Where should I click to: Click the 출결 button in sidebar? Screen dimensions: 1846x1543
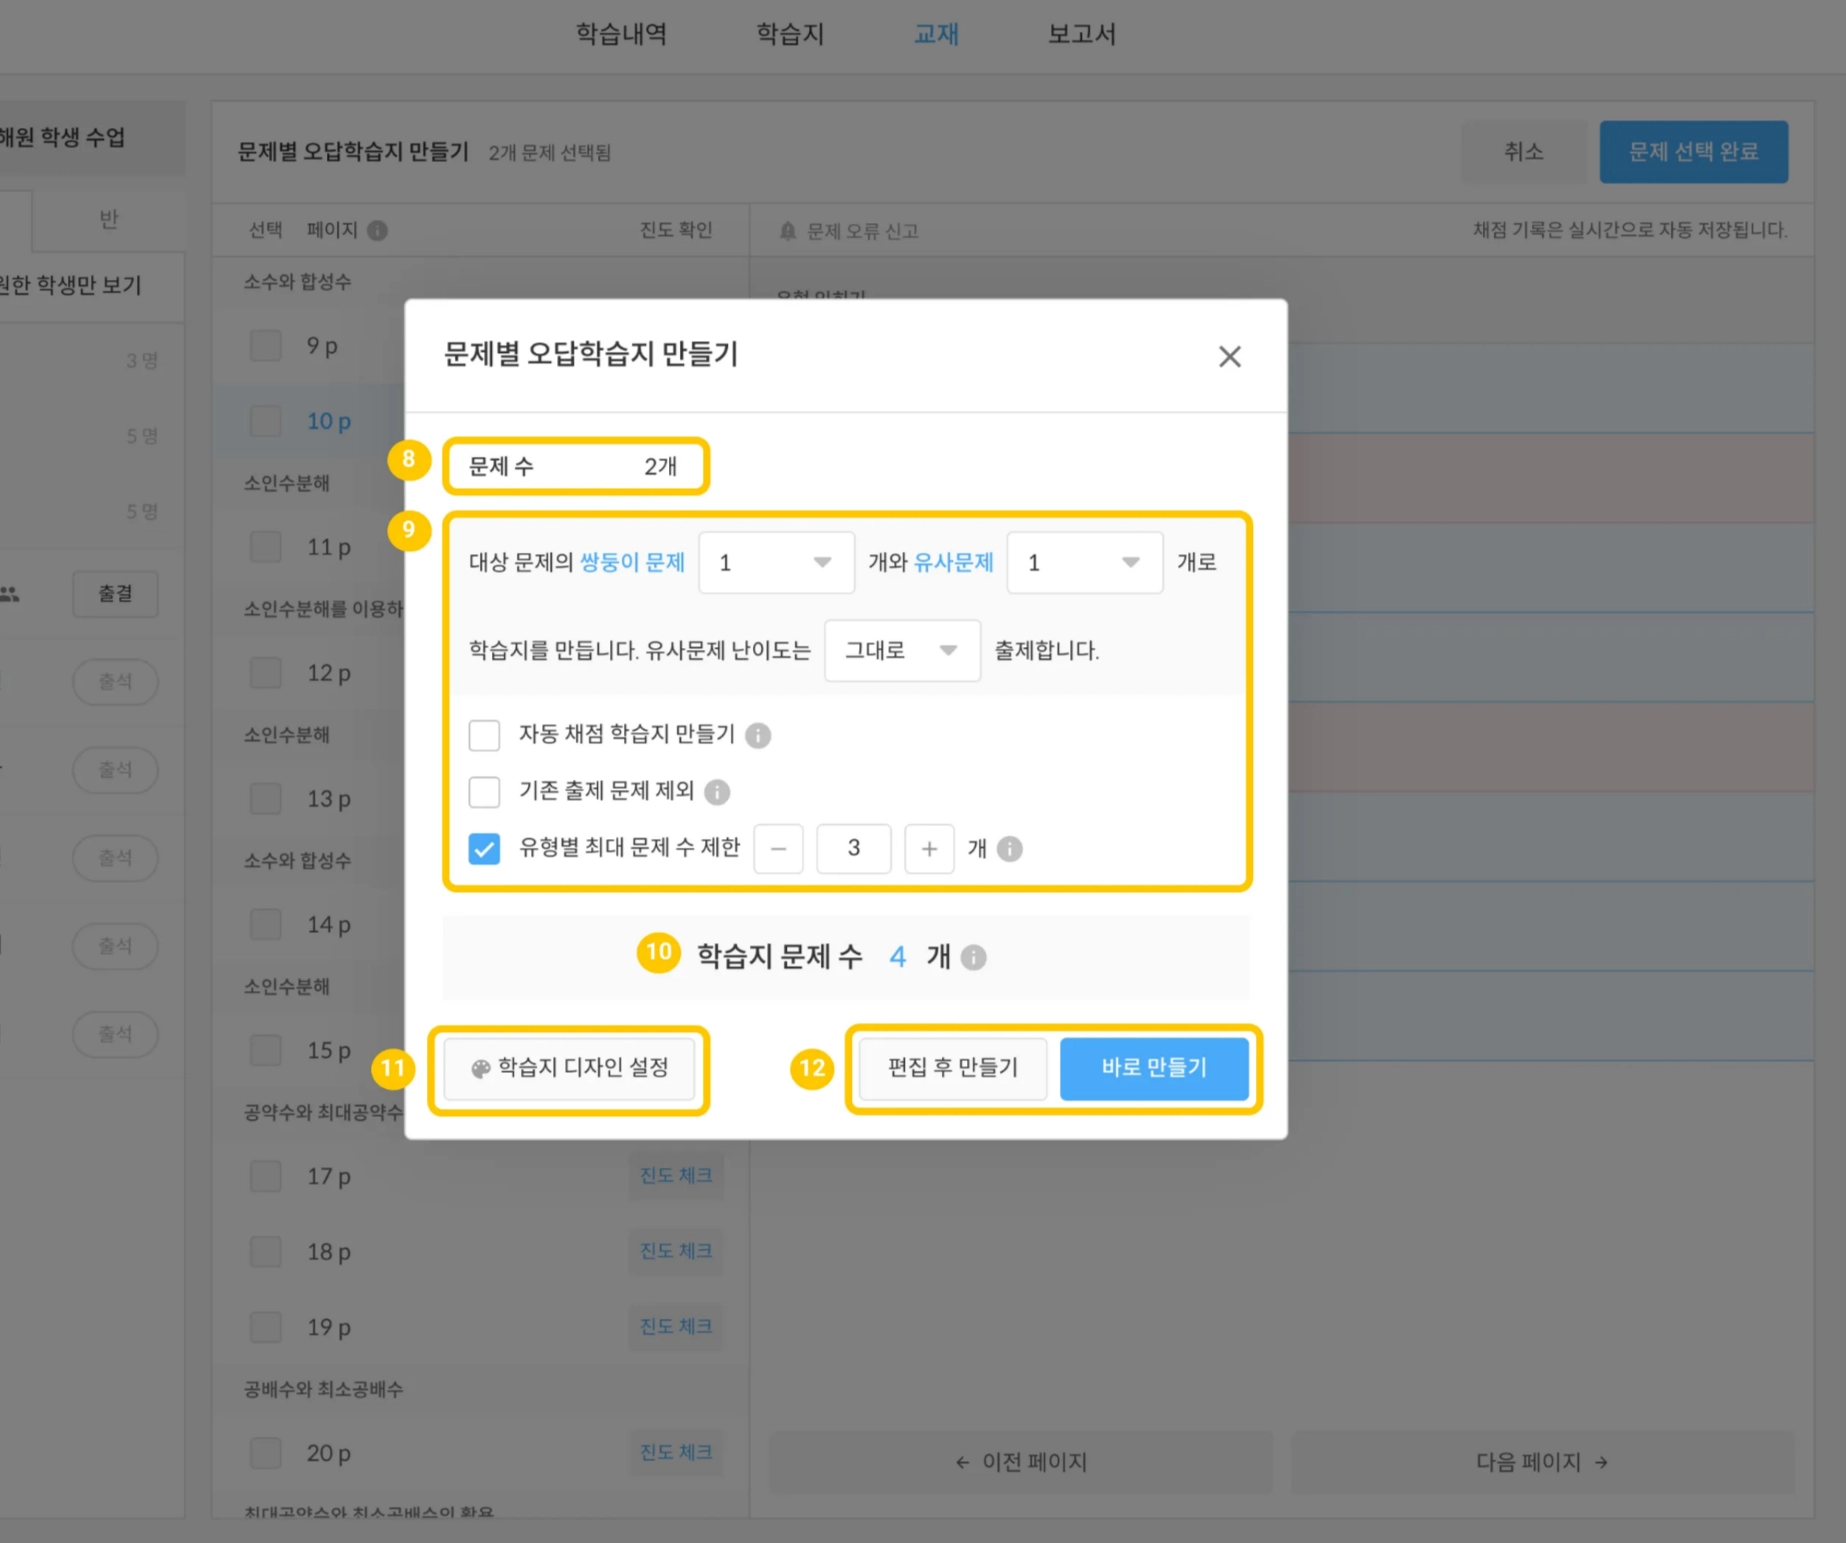click(115, 594)
